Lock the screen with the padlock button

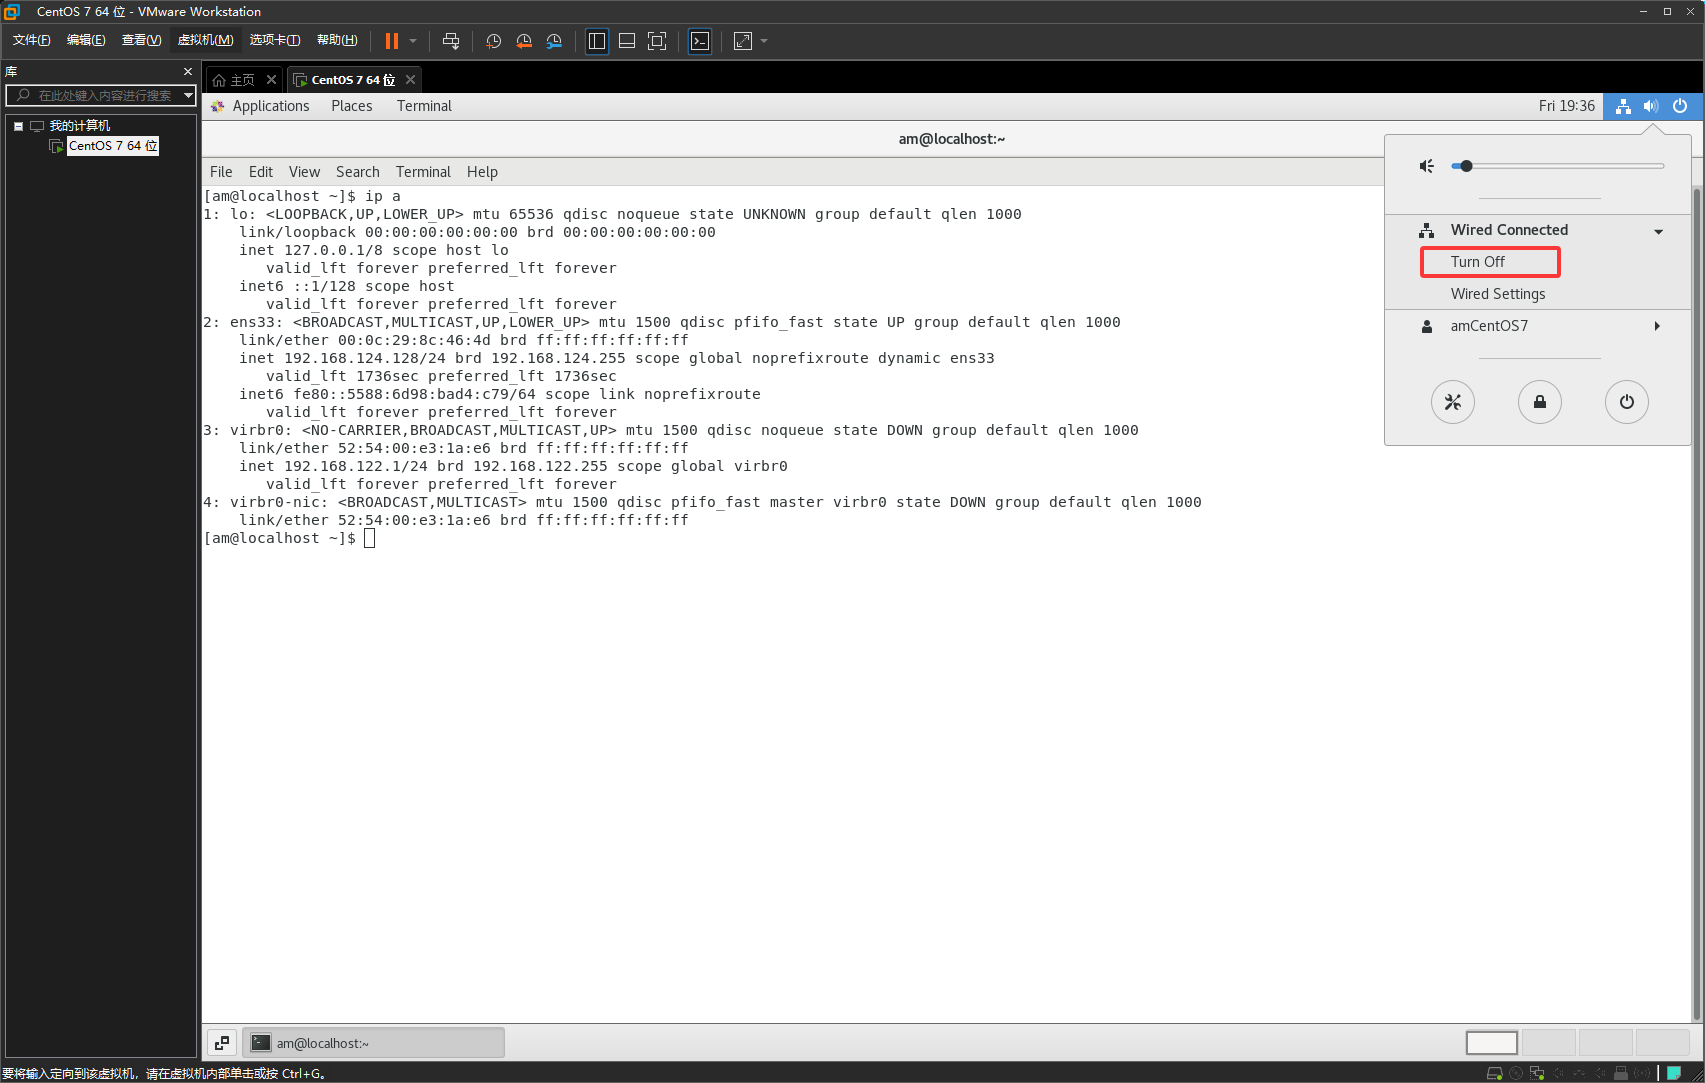pos(1540,402)
